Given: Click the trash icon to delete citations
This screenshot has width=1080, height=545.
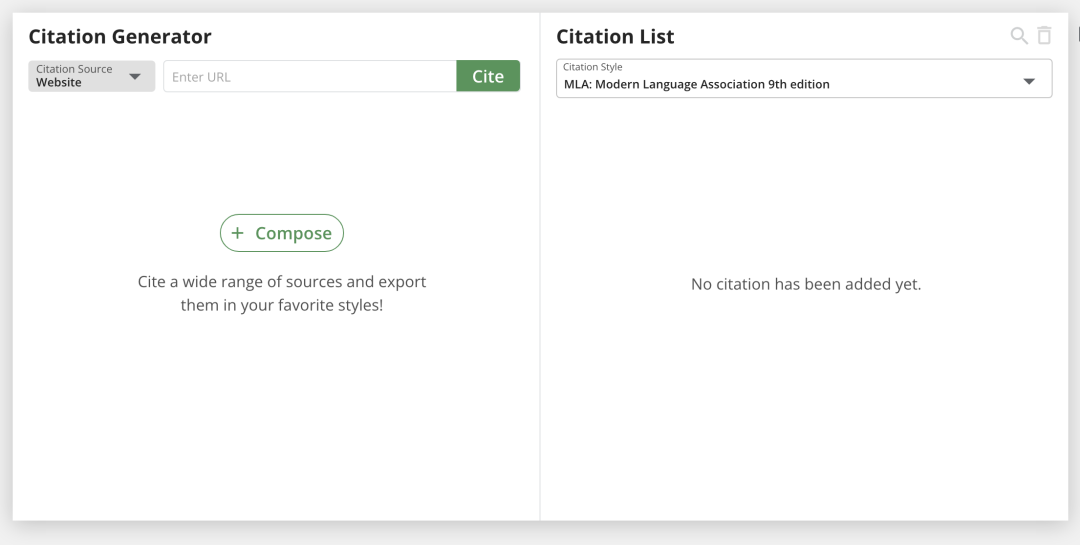Looking at the screenshot, I should click(1044, 36).
